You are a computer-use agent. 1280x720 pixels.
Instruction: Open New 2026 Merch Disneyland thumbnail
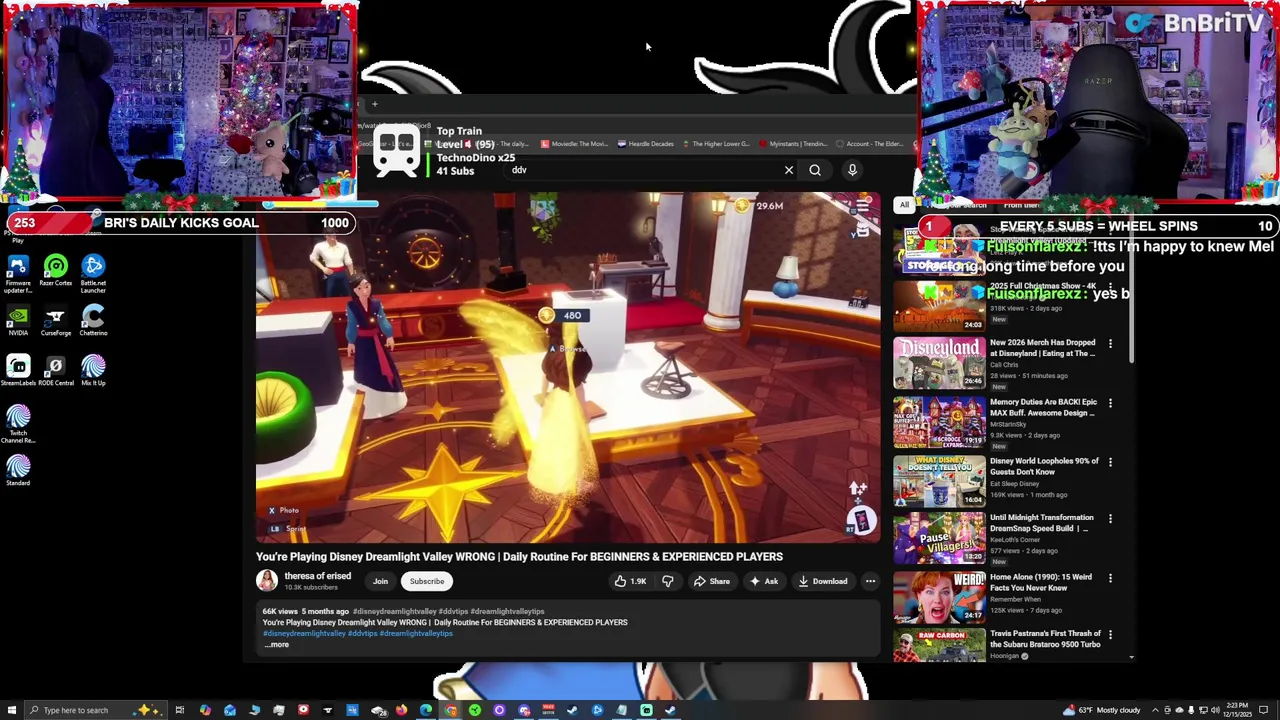click(x=939, y=362)
